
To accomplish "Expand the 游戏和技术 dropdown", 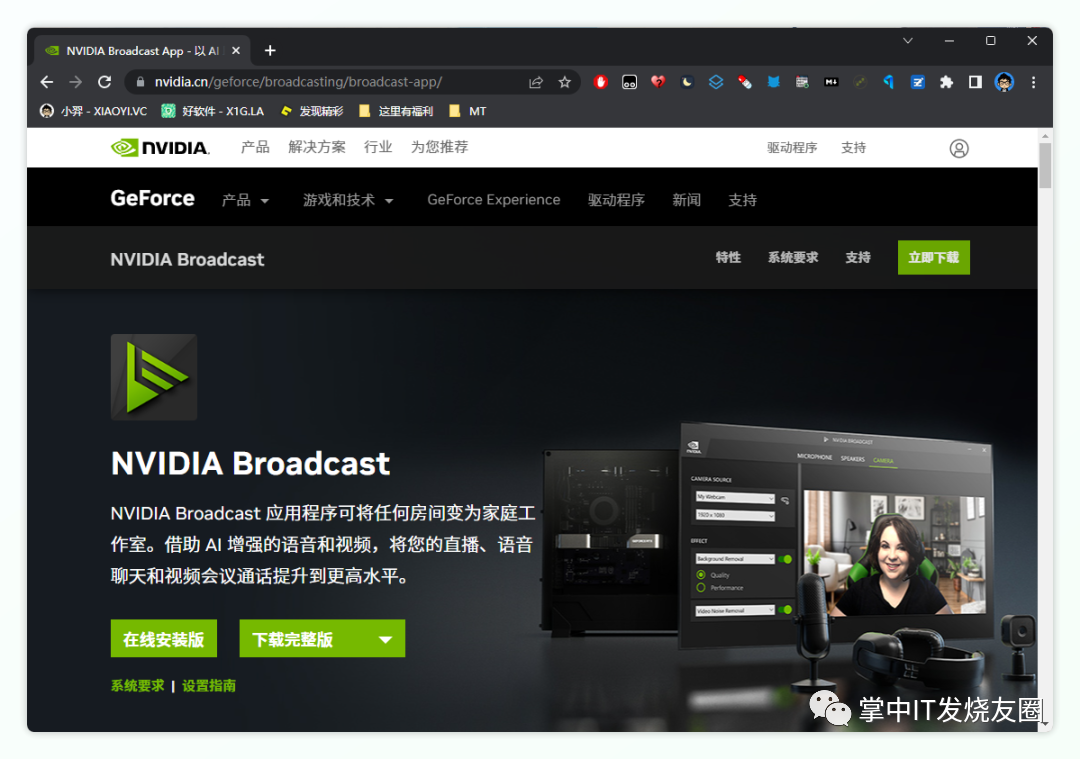I will pyautogui.click(x=348, y=200).
